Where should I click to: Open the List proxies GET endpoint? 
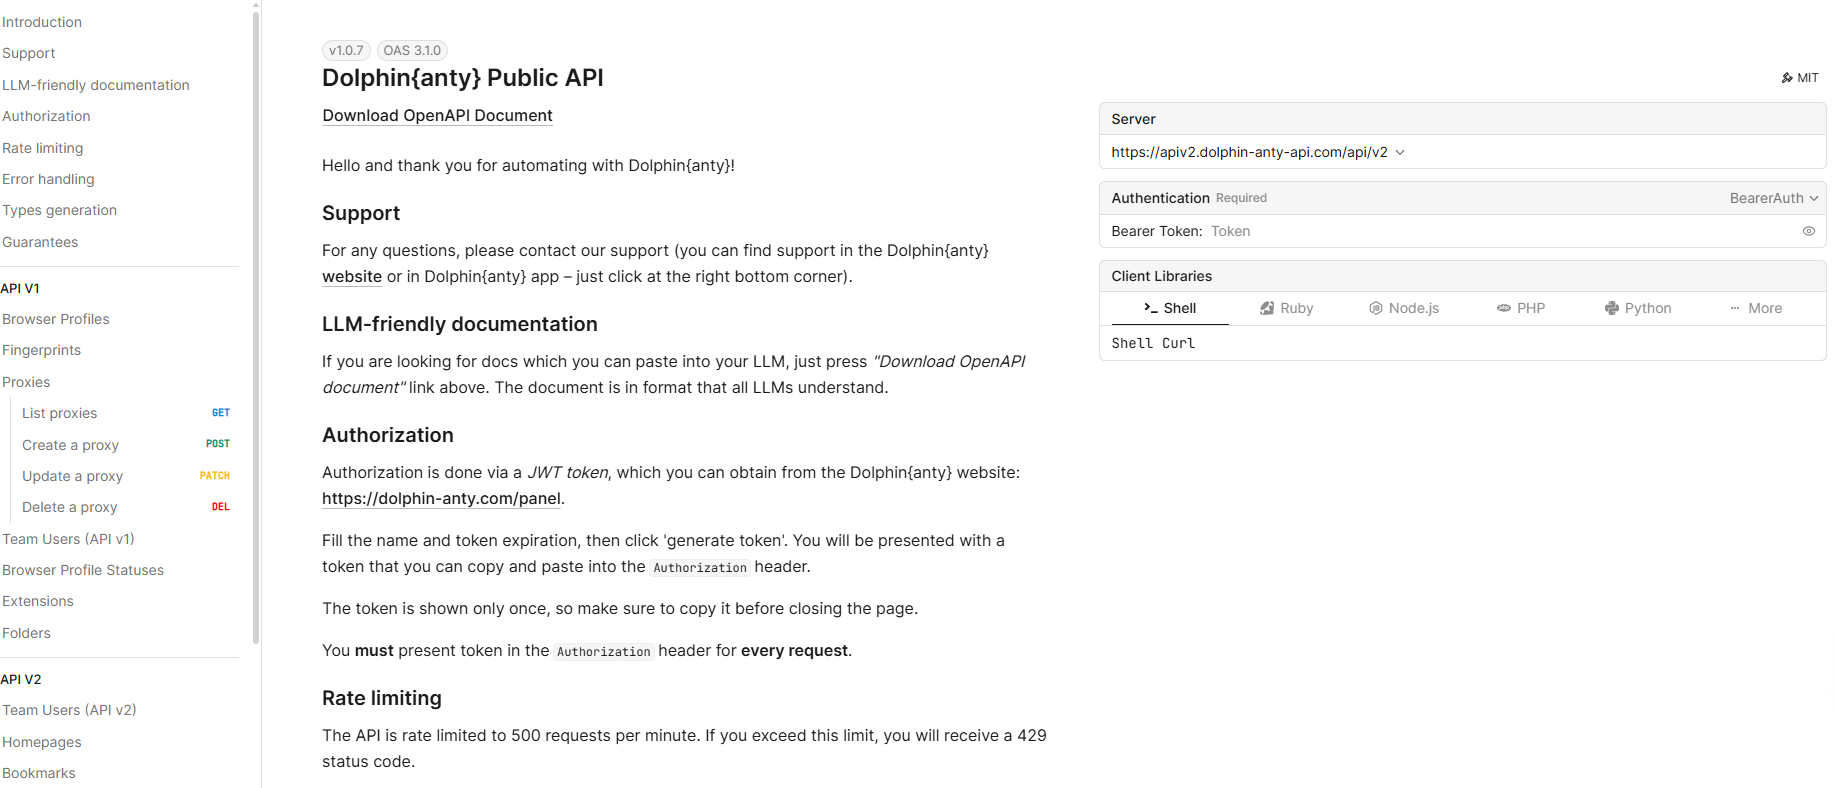125,413
